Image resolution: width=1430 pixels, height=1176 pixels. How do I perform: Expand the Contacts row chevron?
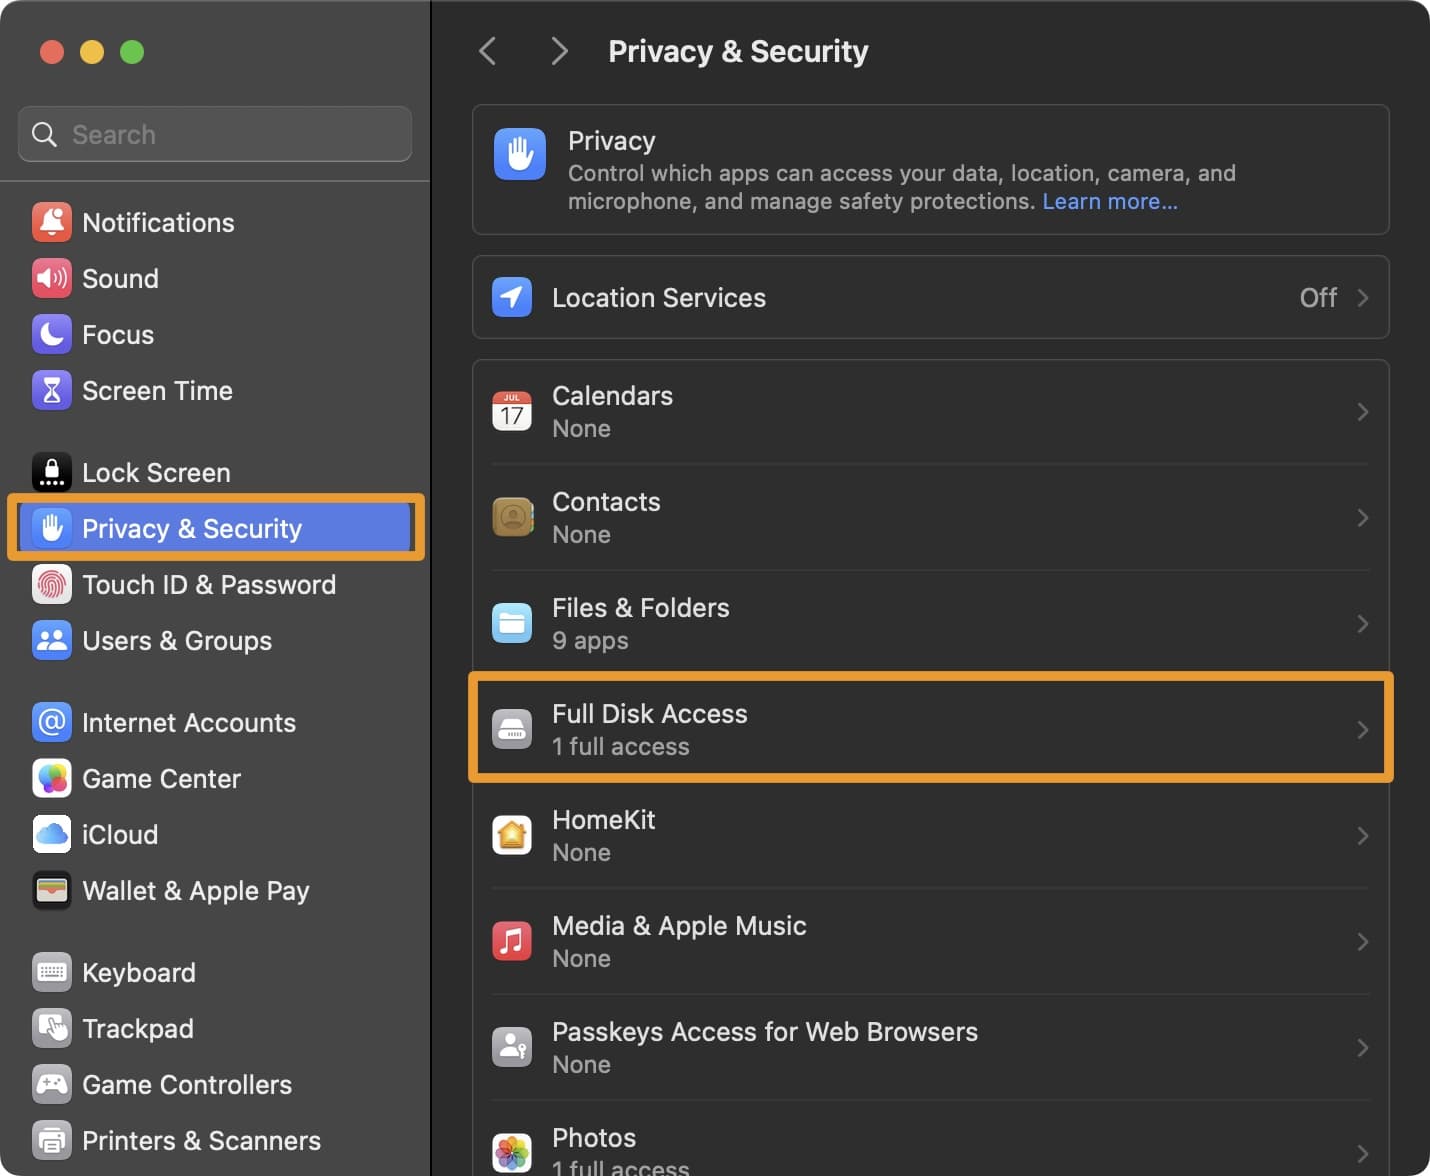tap(1362, 518)
